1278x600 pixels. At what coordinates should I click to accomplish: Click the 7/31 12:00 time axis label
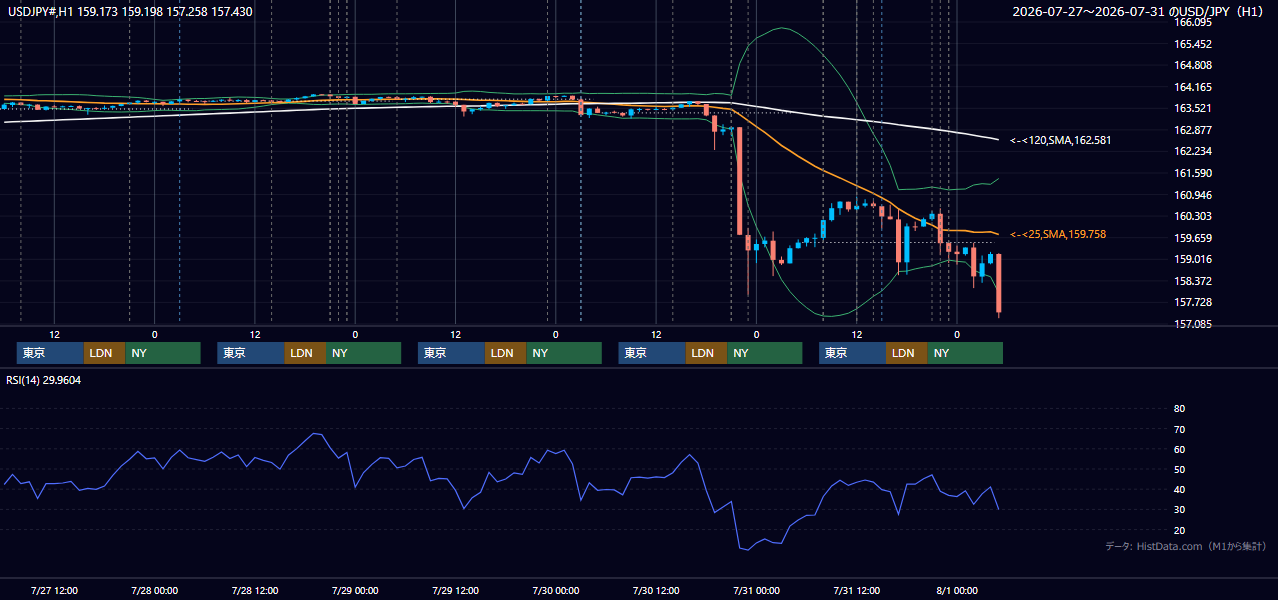(857, 590)
